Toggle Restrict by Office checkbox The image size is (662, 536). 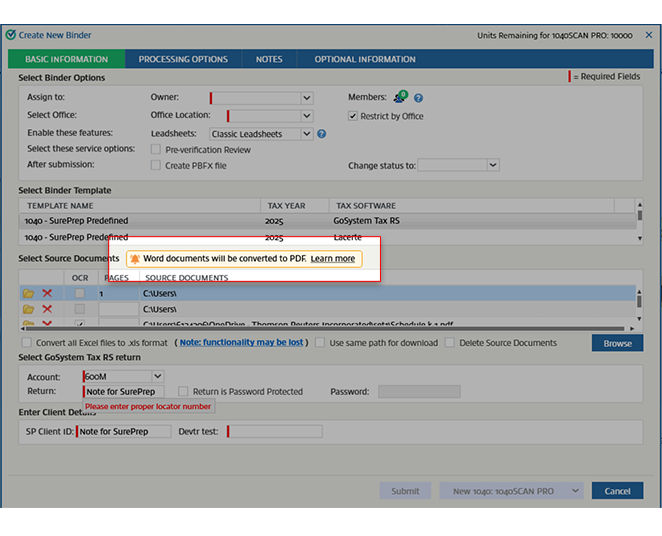[x=353, y=116]
